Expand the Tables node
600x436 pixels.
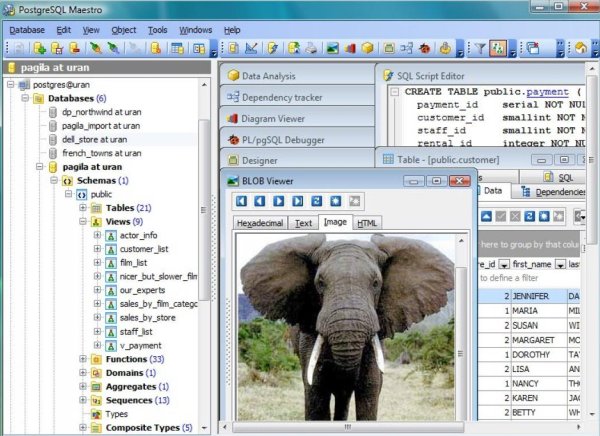pos(83,207)
